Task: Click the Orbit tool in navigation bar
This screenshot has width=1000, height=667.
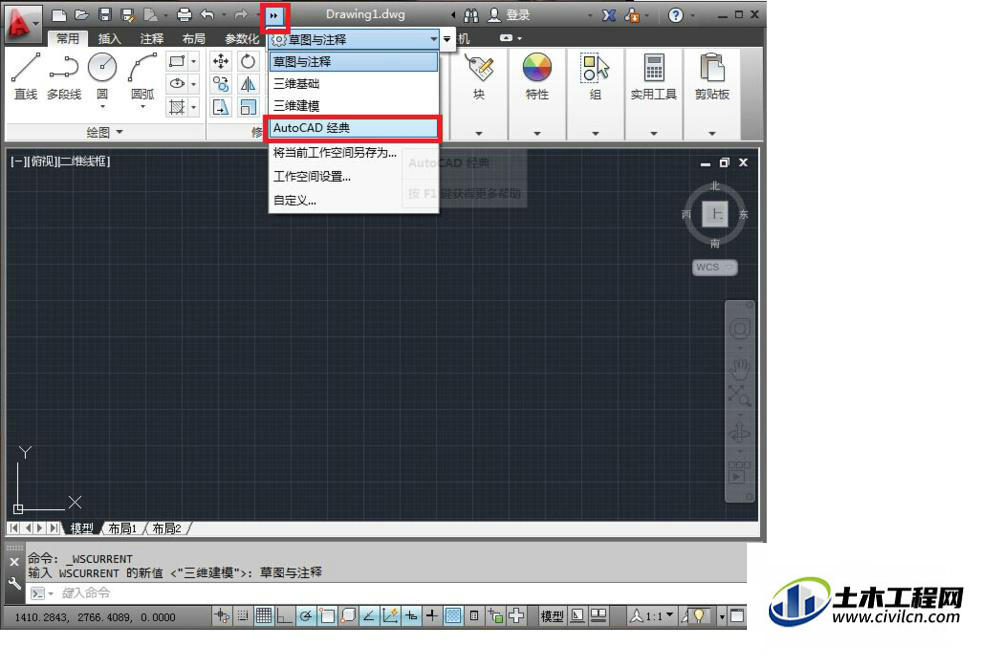Action: coord(740,434)
